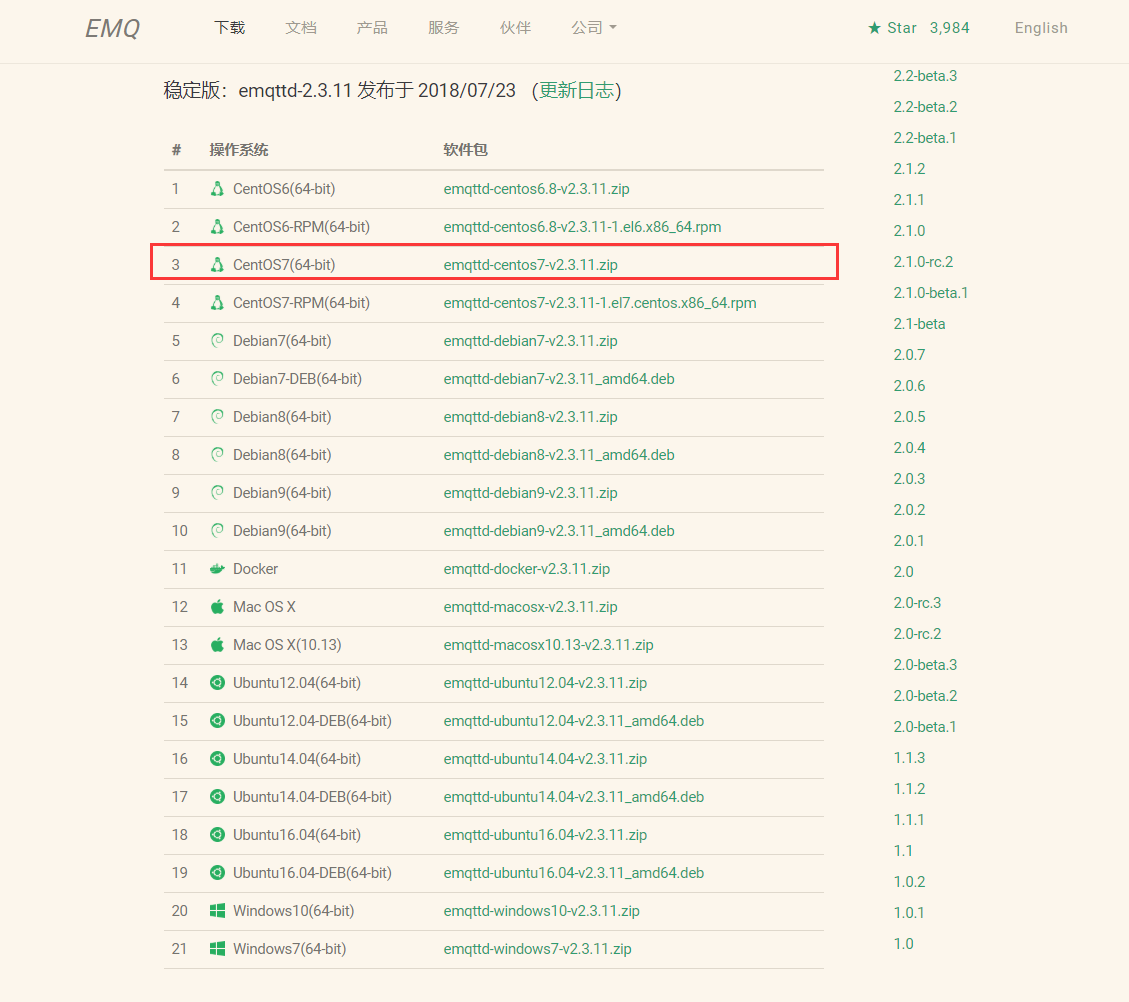This screenshot has height=1002, width=1129.
Task: Download the CentOS6 el6.x86_64.rpm package
Action: point(583,227)
